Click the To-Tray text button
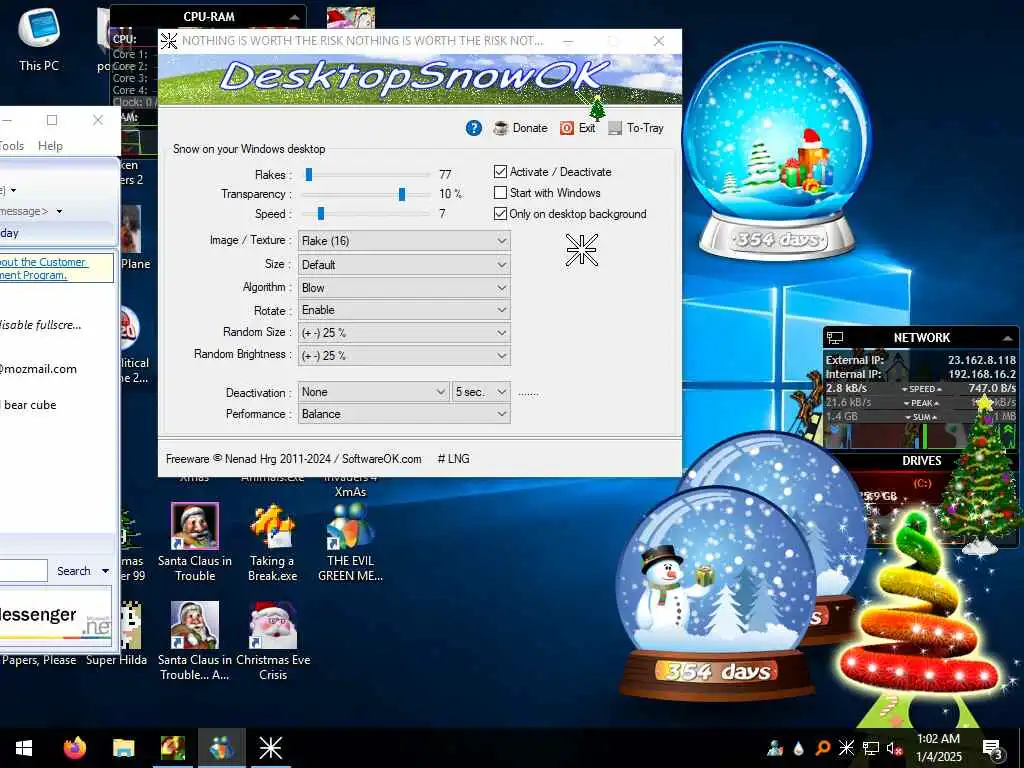Screen dimensions: 1024x768 pyautogui.click(x=645, y=128)
